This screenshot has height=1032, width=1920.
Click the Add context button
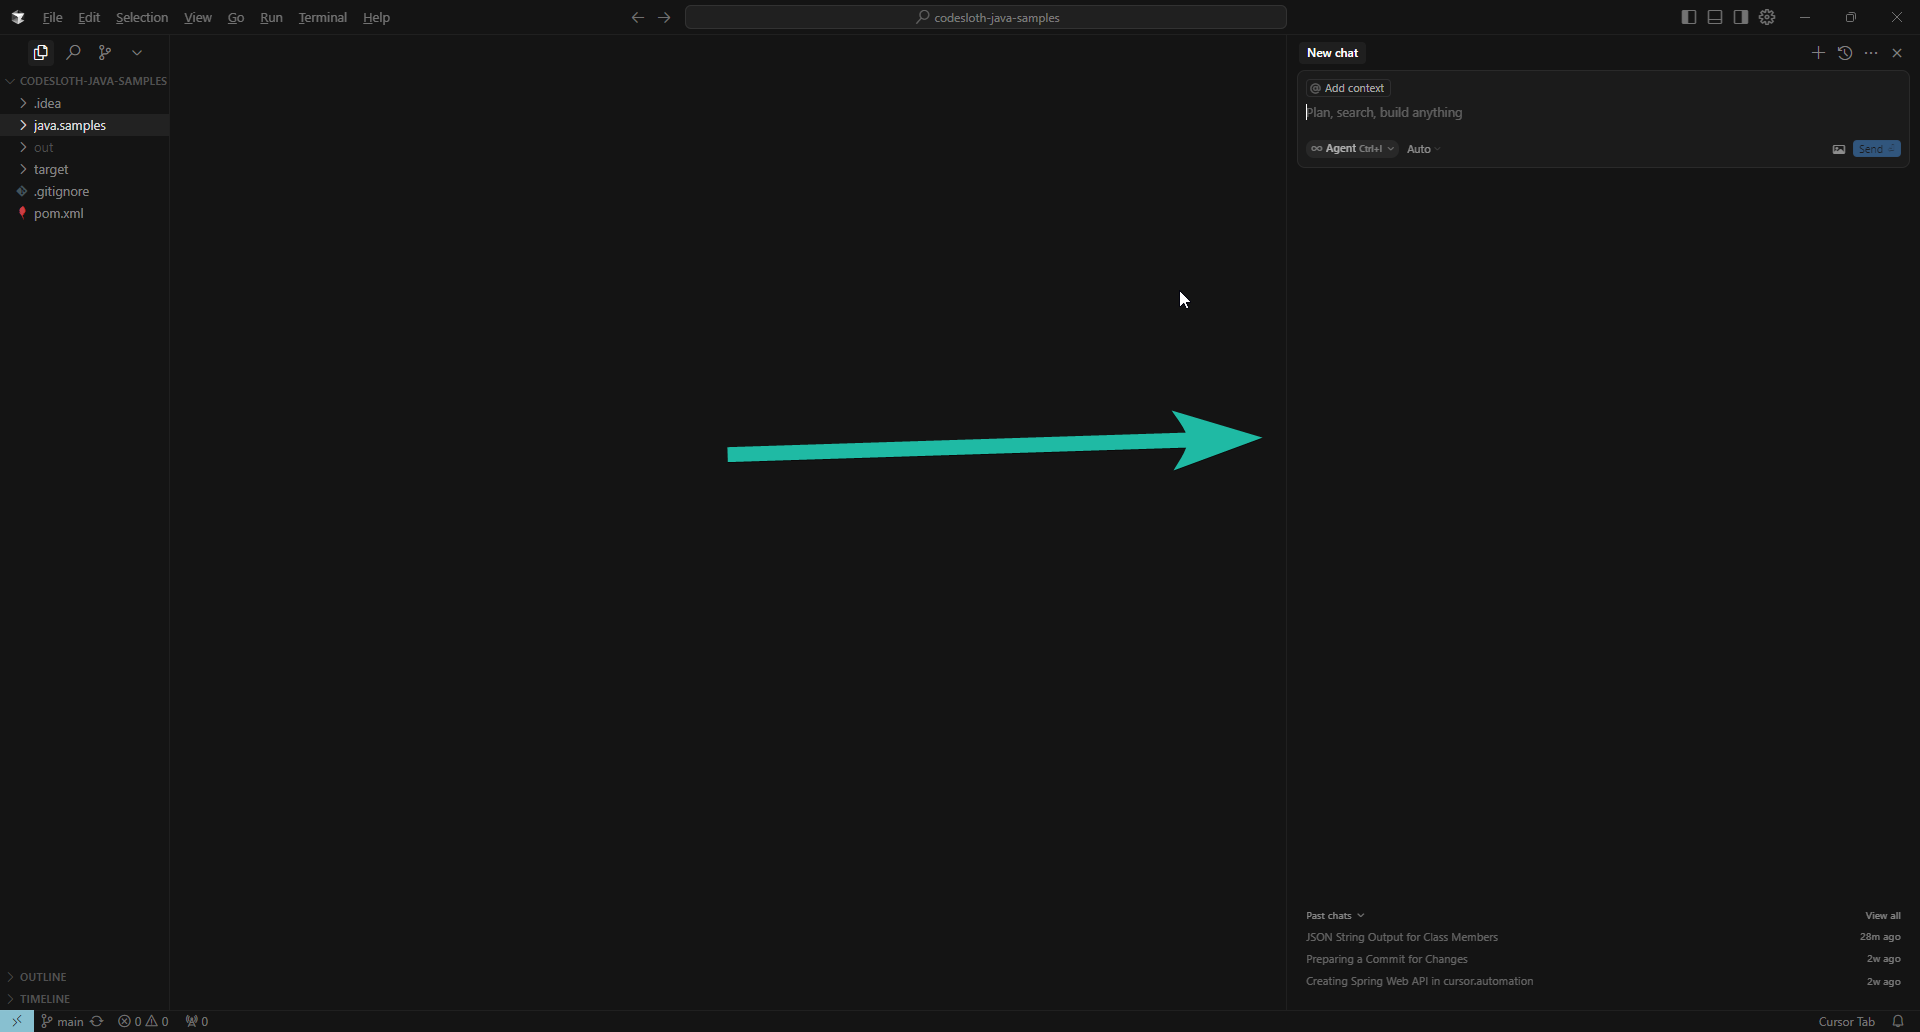click(1348, 88)
